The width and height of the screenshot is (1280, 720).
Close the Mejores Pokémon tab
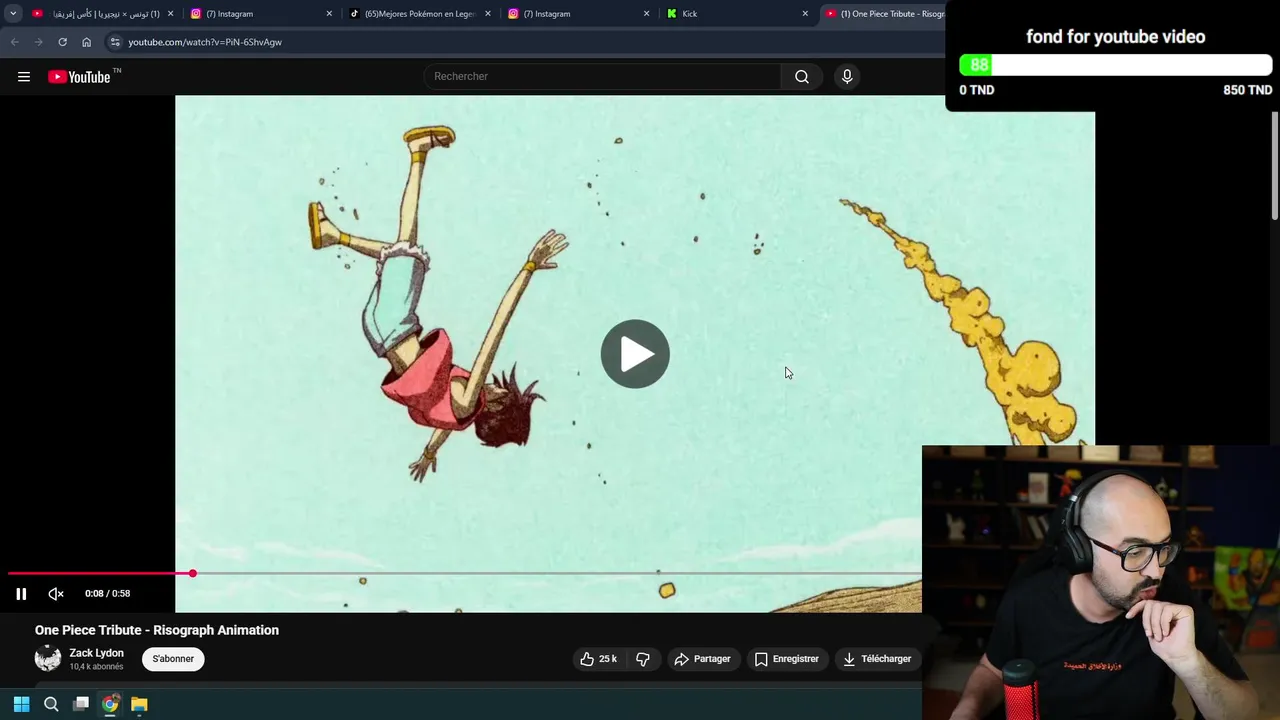pos(488,14)
